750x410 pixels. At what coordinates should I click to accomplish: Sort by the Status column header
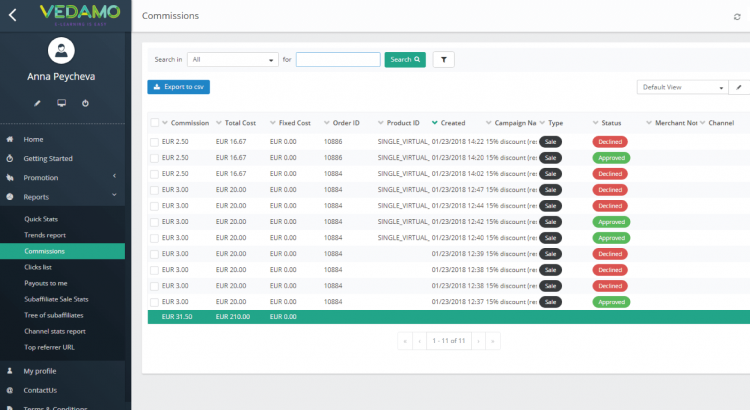coord(611,123)
